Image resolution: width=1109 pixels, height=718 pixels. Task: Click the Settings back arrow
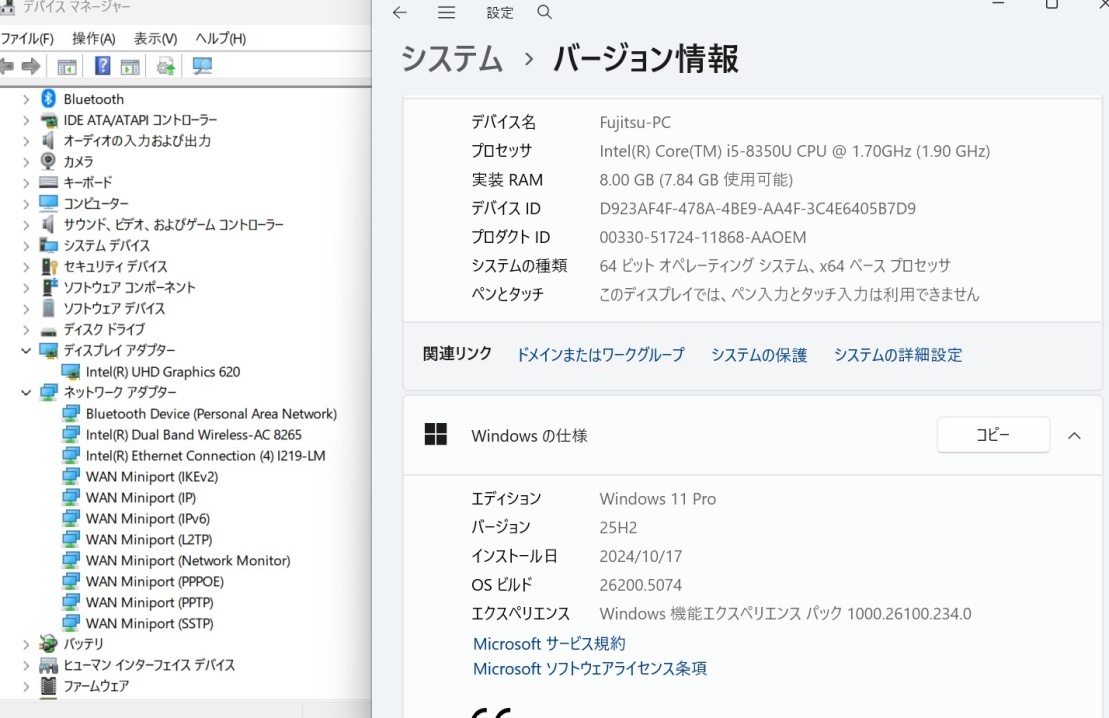400,12
